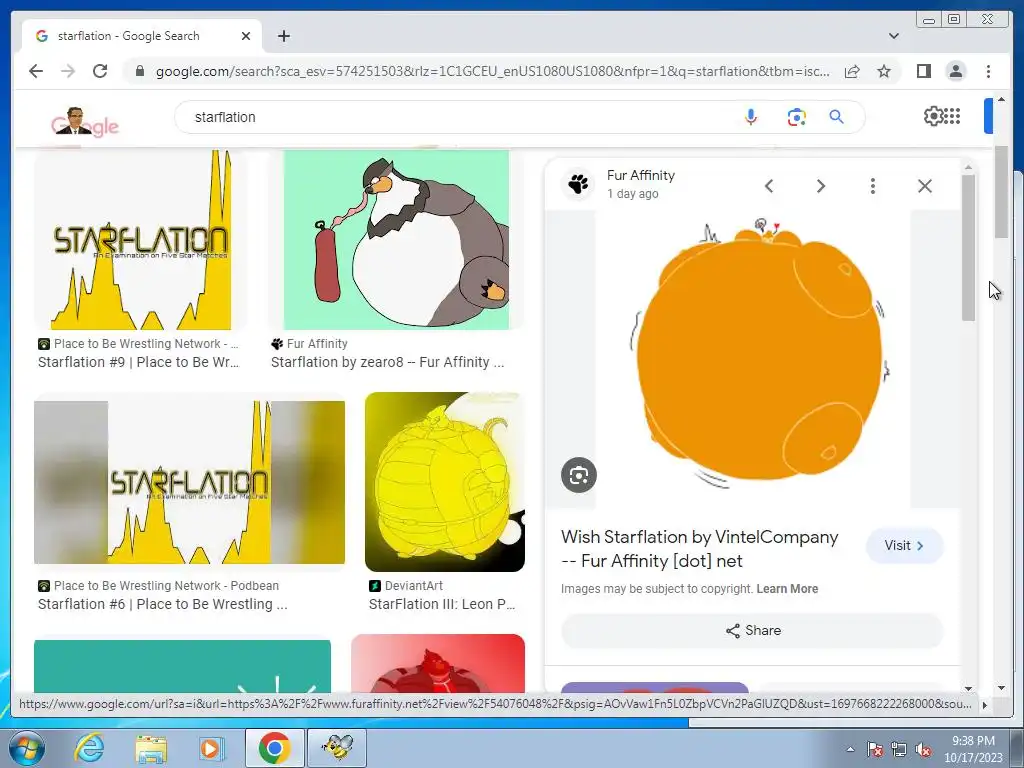Open Starflation #6 wrestling thumbnail
1024x768 pixels.
click(189, 482)
